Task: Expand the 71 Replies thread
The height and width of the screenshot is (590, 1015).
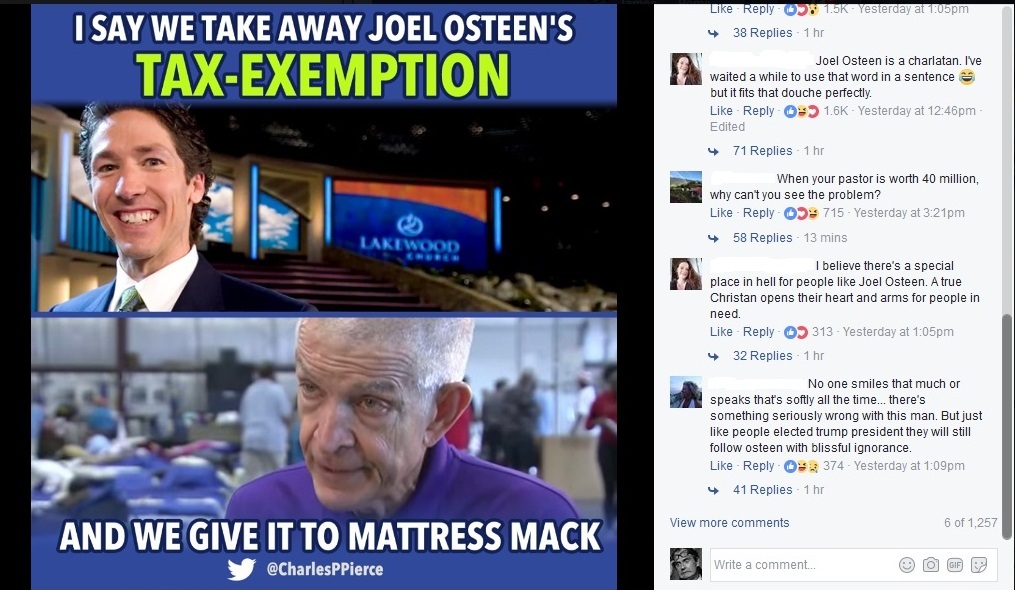Action: point(762,150)
